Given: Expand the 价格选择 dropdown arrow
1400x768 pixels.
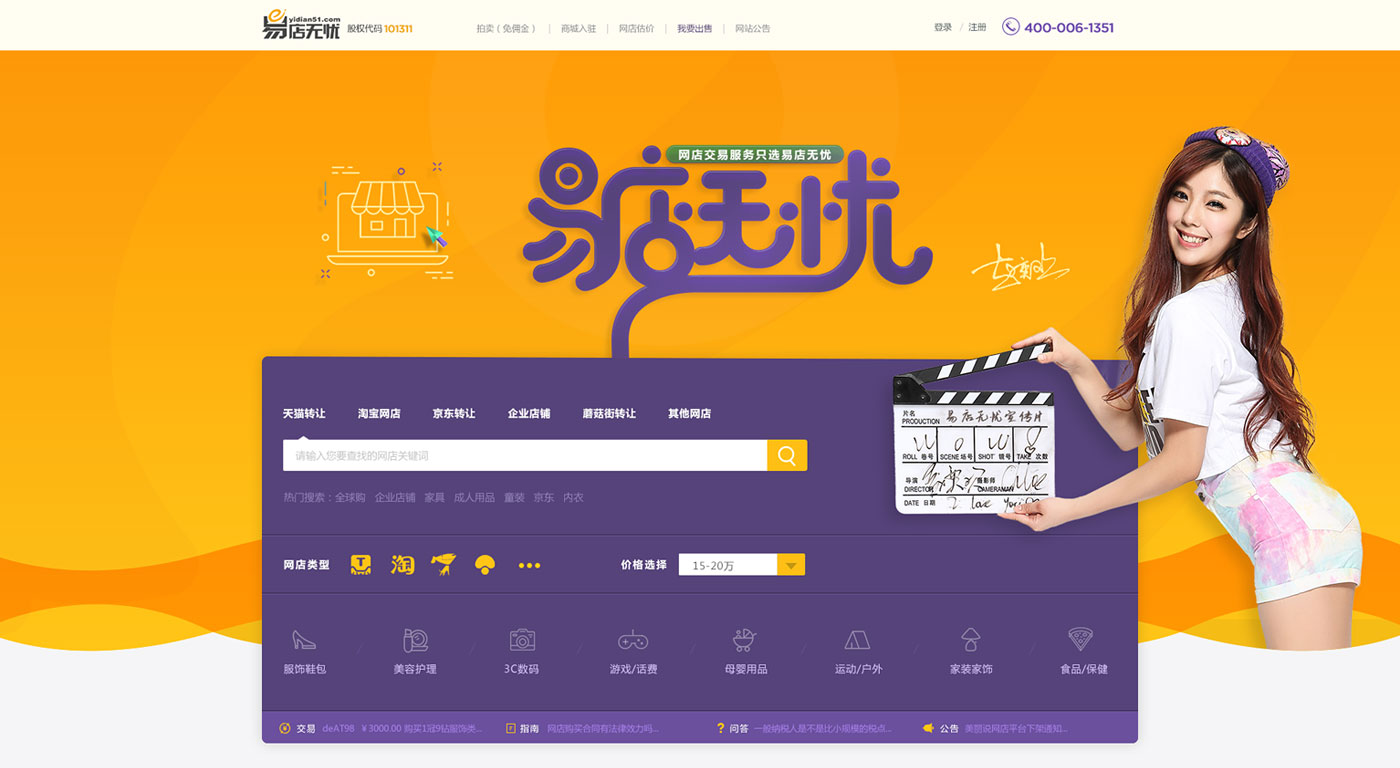Looking at the screenshot, I should pos(791,565).
